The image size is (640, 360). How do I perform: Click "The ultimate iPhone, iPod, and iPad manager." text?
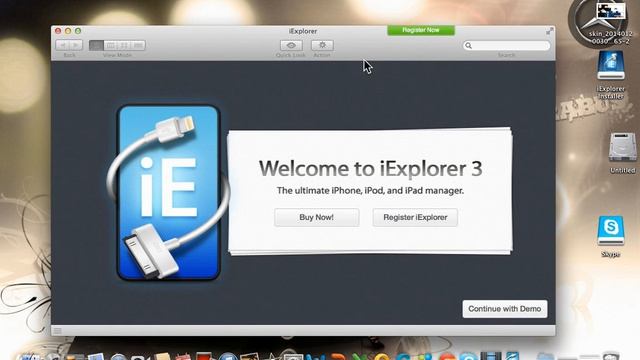370,191
